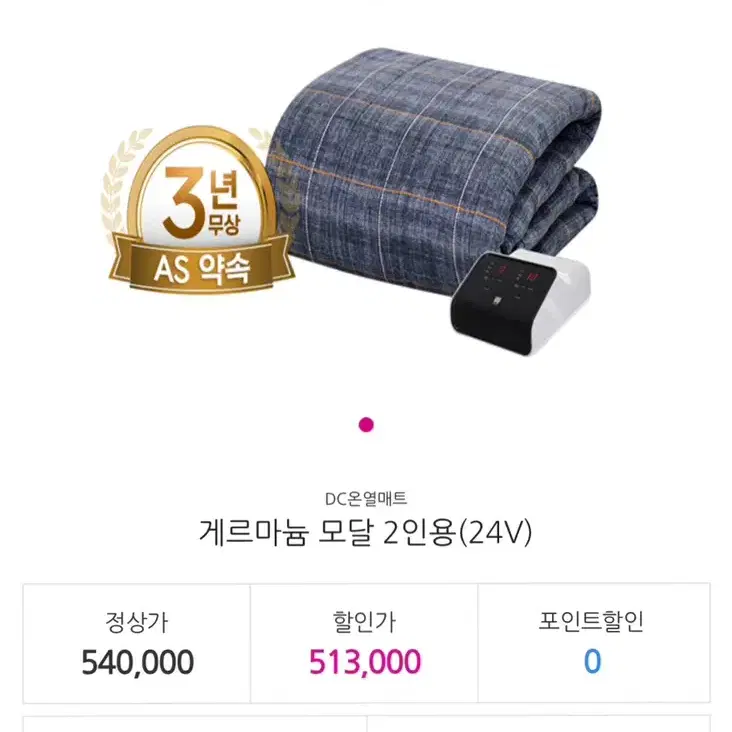The height and width of the screenshot is (732, 732).
Task: Click the 정상가 label
Action: [137, 622]
